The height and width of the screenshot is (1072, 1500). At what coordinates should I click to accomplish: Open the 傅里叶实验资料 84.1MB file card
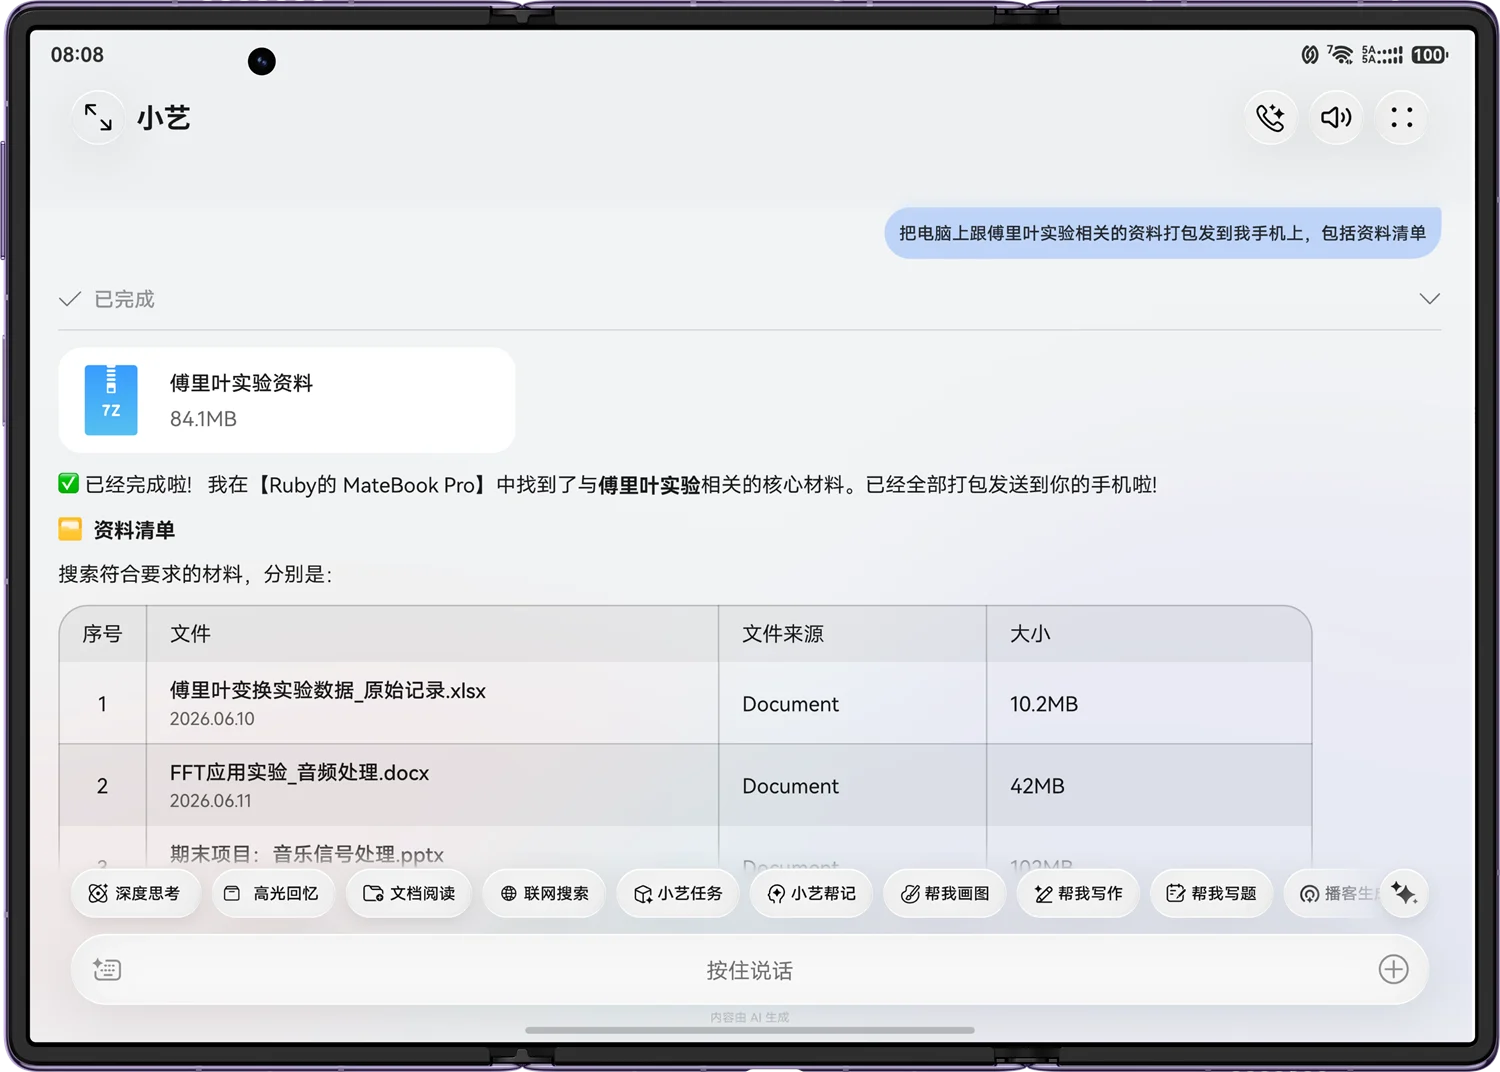pos(287,400)
